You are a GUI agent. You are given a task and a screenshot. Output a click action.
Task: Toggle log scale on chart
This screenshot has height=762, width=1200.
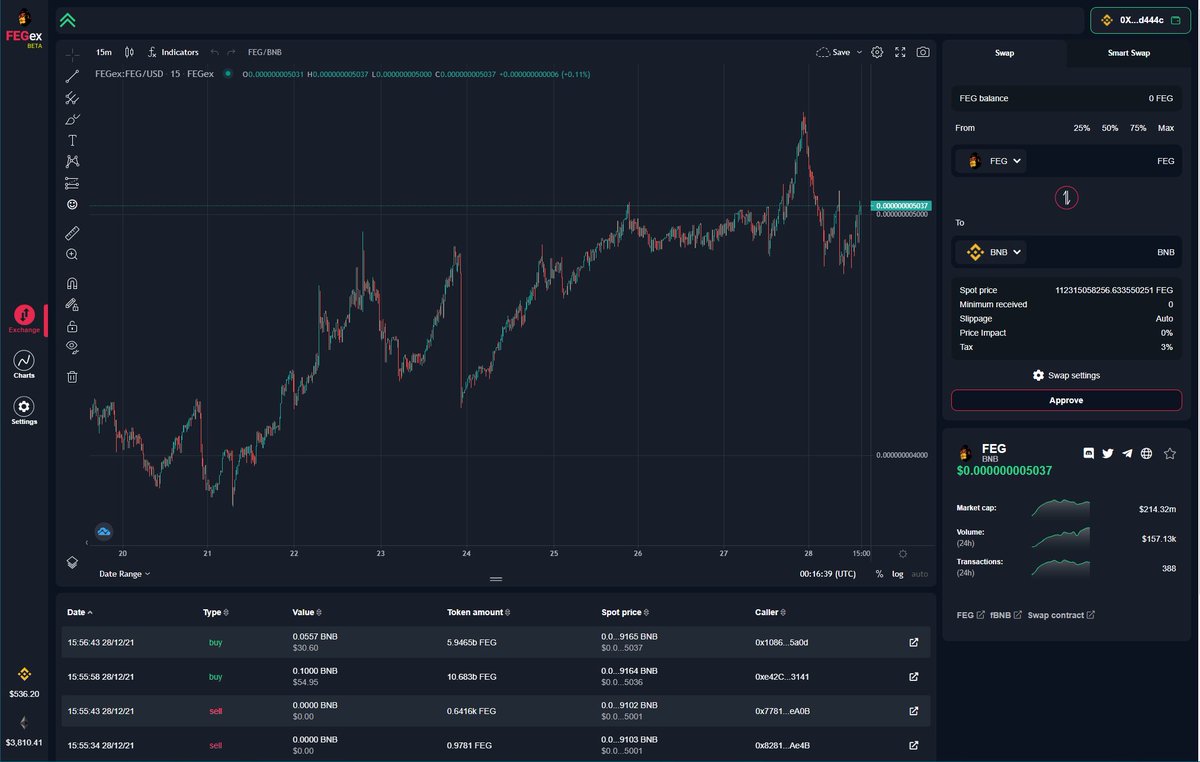(898, 574)
